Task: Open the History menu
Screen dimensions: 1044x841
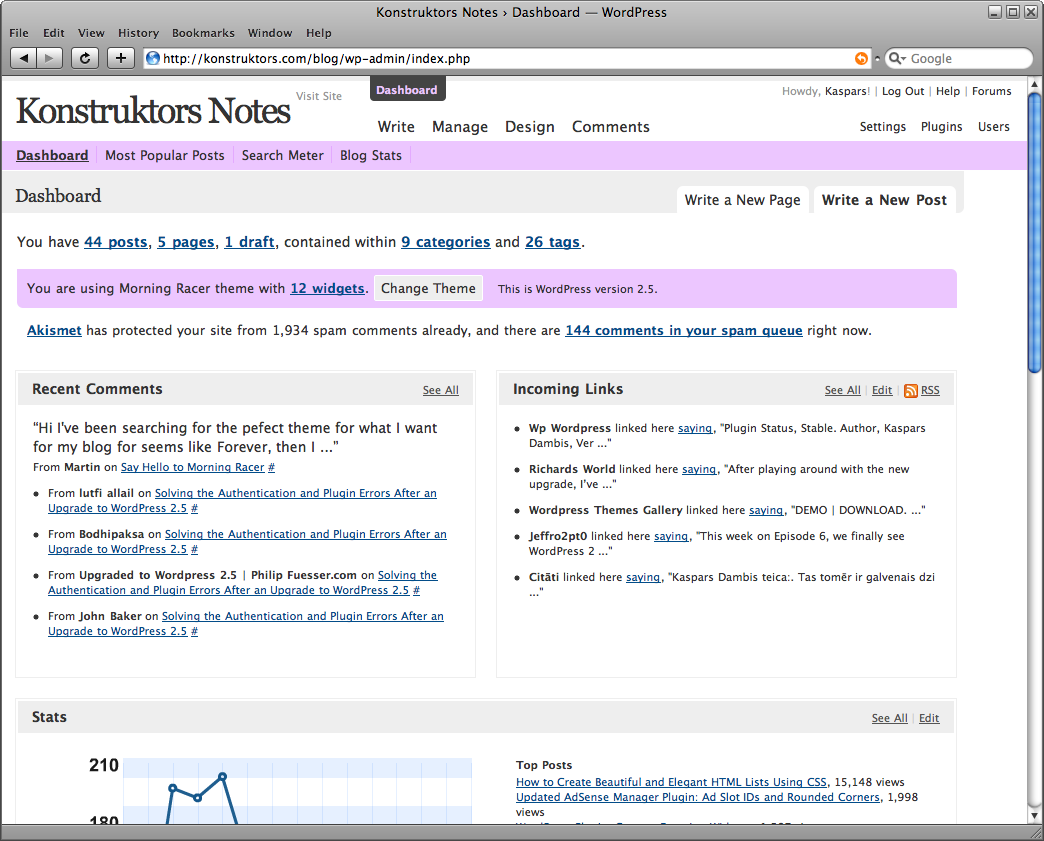Action: point(138,33)
